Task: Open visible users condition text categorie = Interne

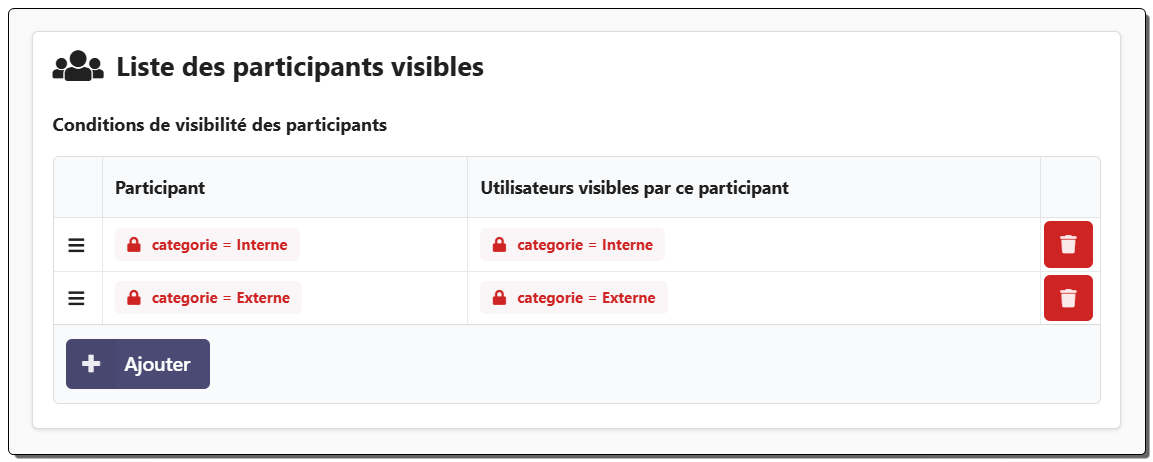Action: (x=584, y=245)
